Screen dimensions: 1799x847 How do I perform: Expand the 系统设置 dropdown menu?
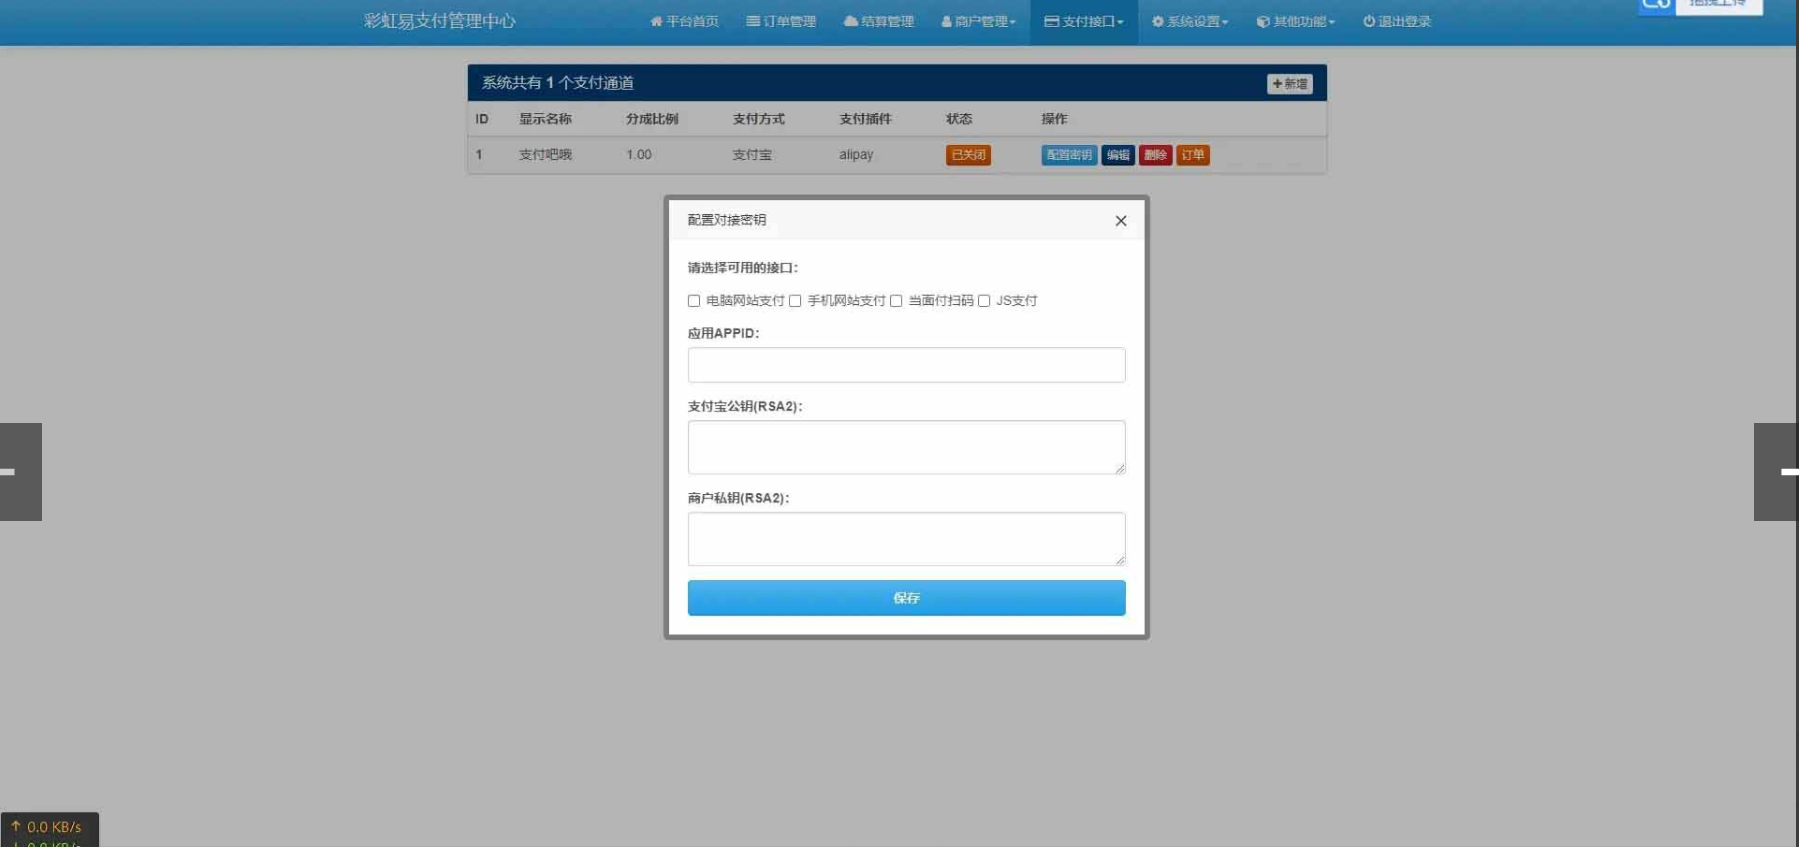(x=1190, y=21)
